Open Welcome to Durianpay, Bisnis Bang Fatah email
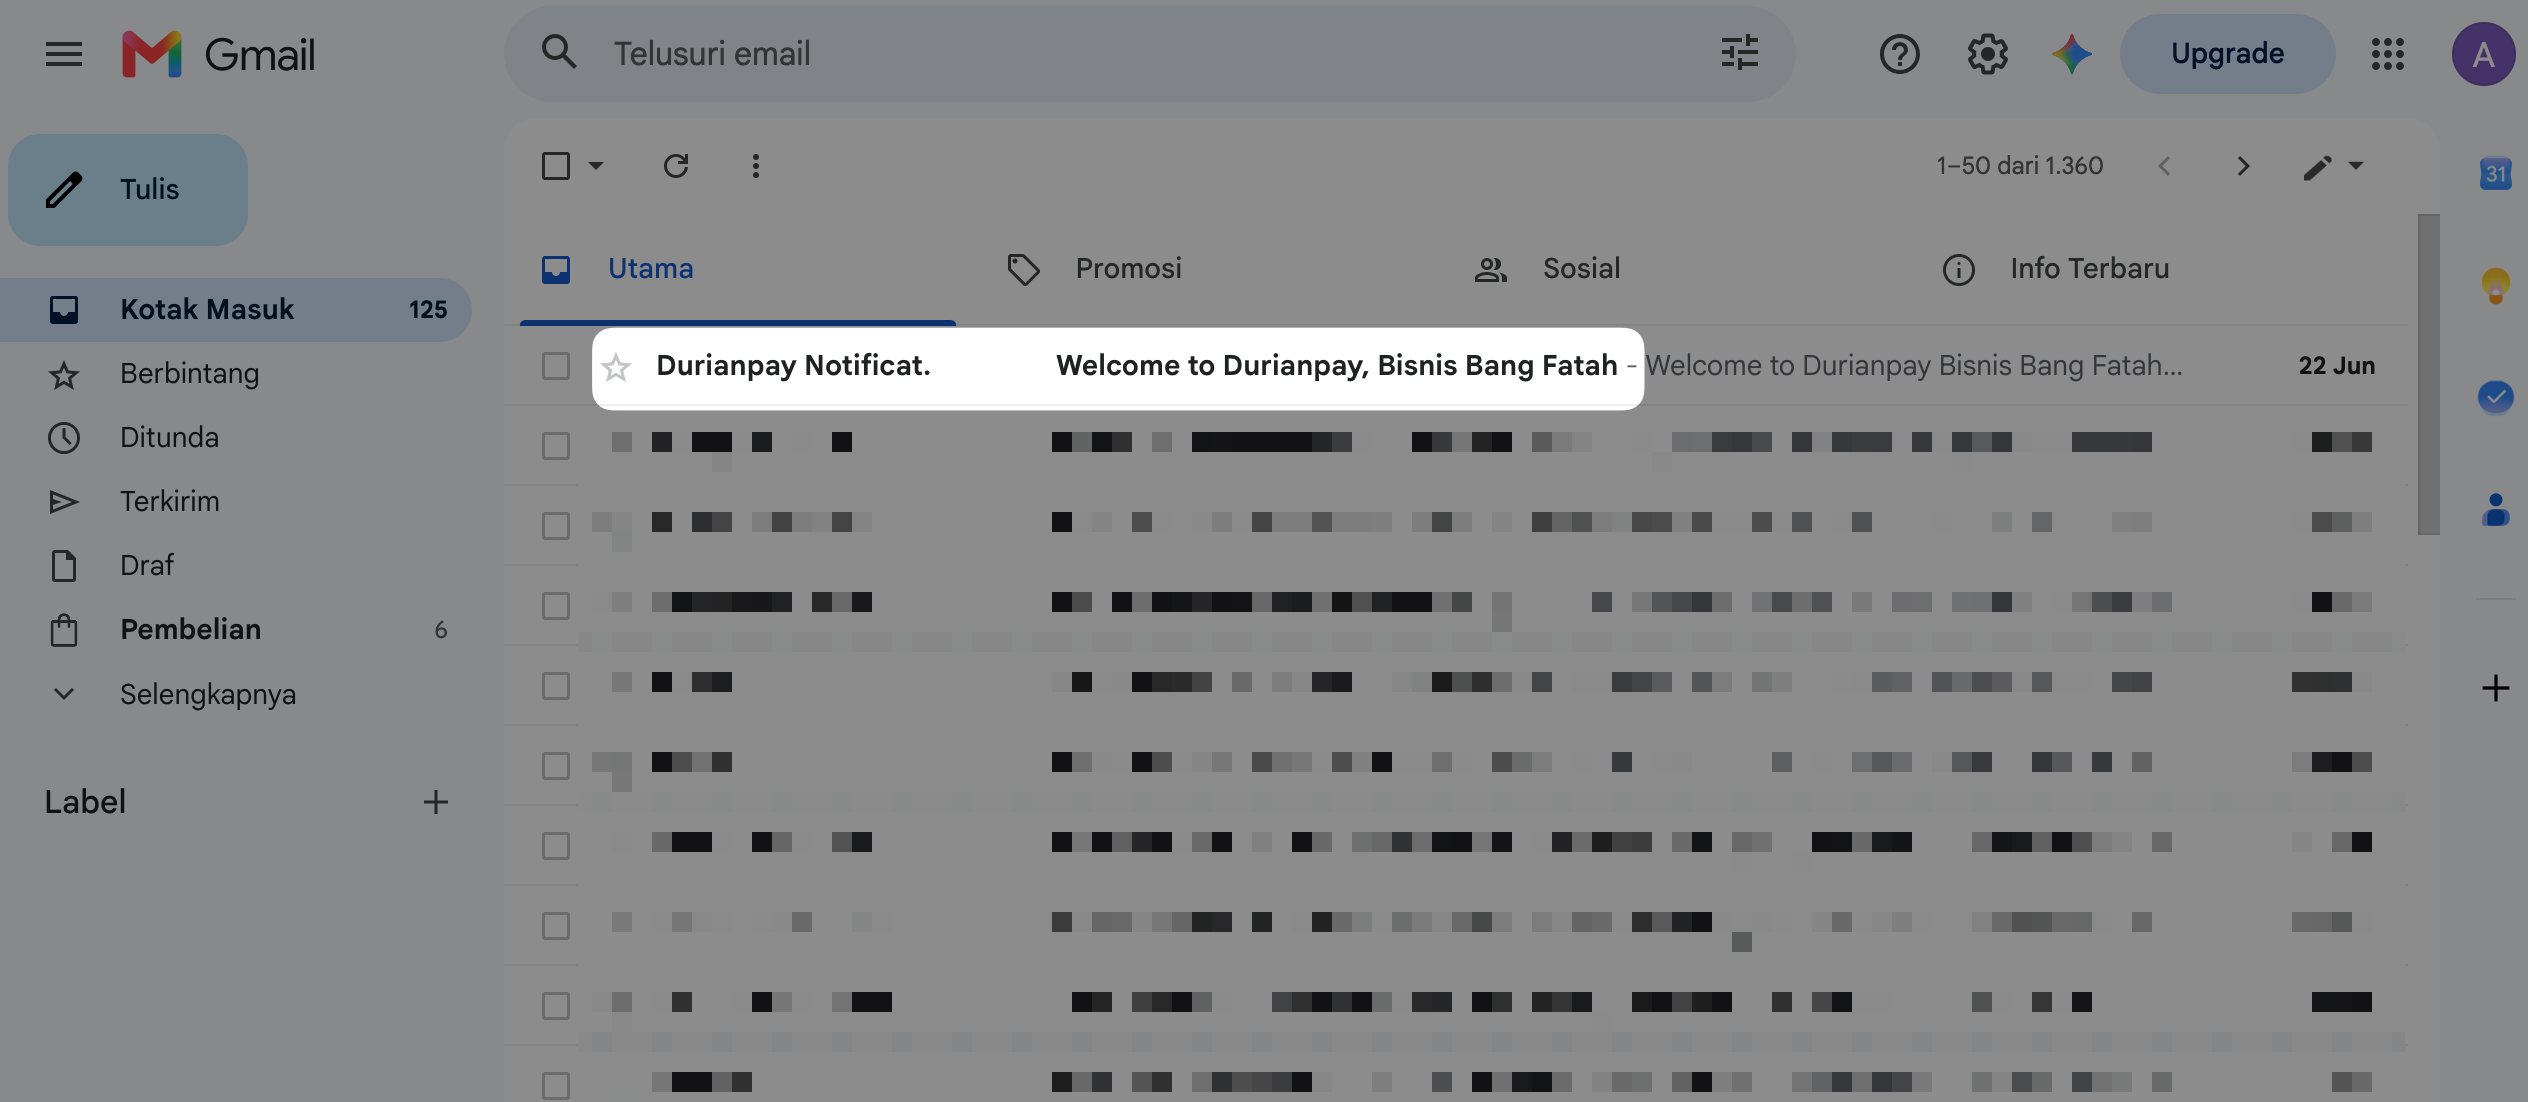Image resolution: width=2528 pixels, height=1102 pixels. click(1336, 366)
